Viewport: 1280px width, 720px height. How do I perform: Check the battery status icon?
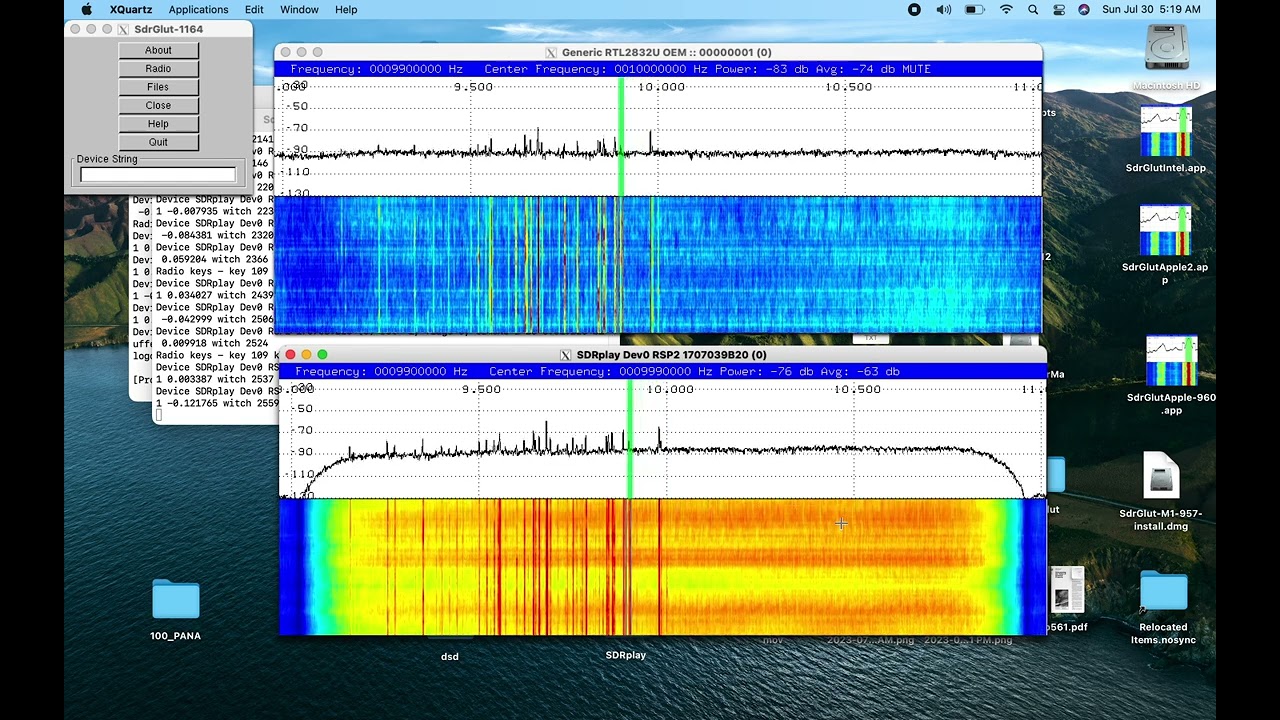[x=974, y=9]
